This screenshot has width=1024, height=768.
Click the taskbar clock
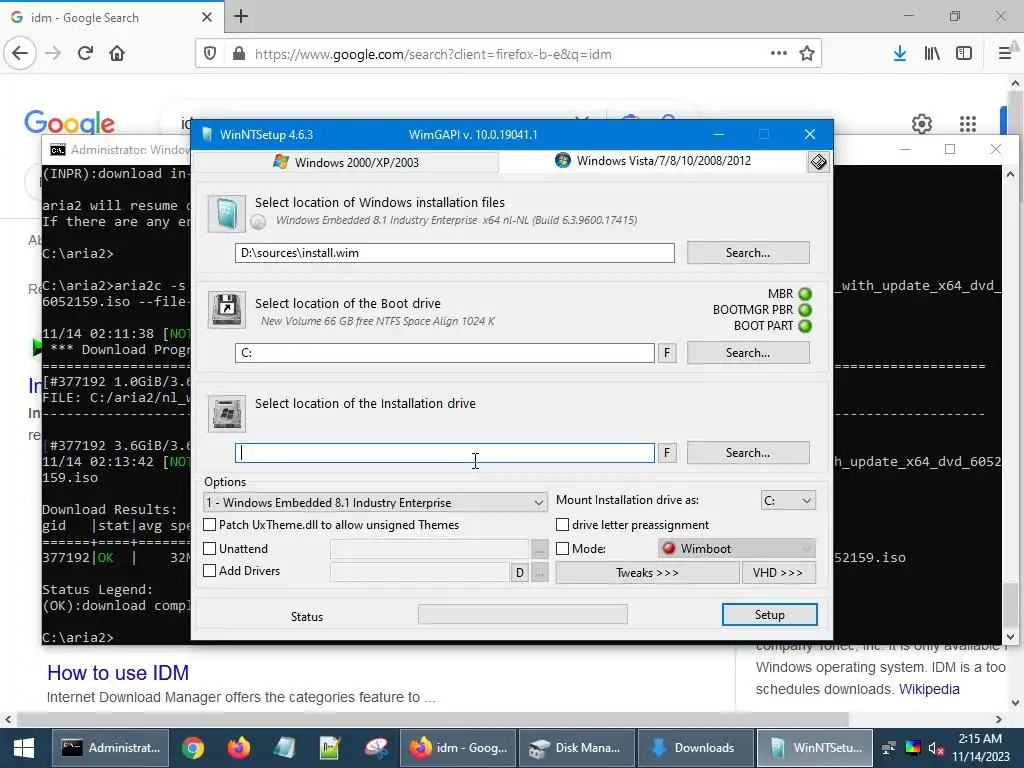[x=980, y=748]
